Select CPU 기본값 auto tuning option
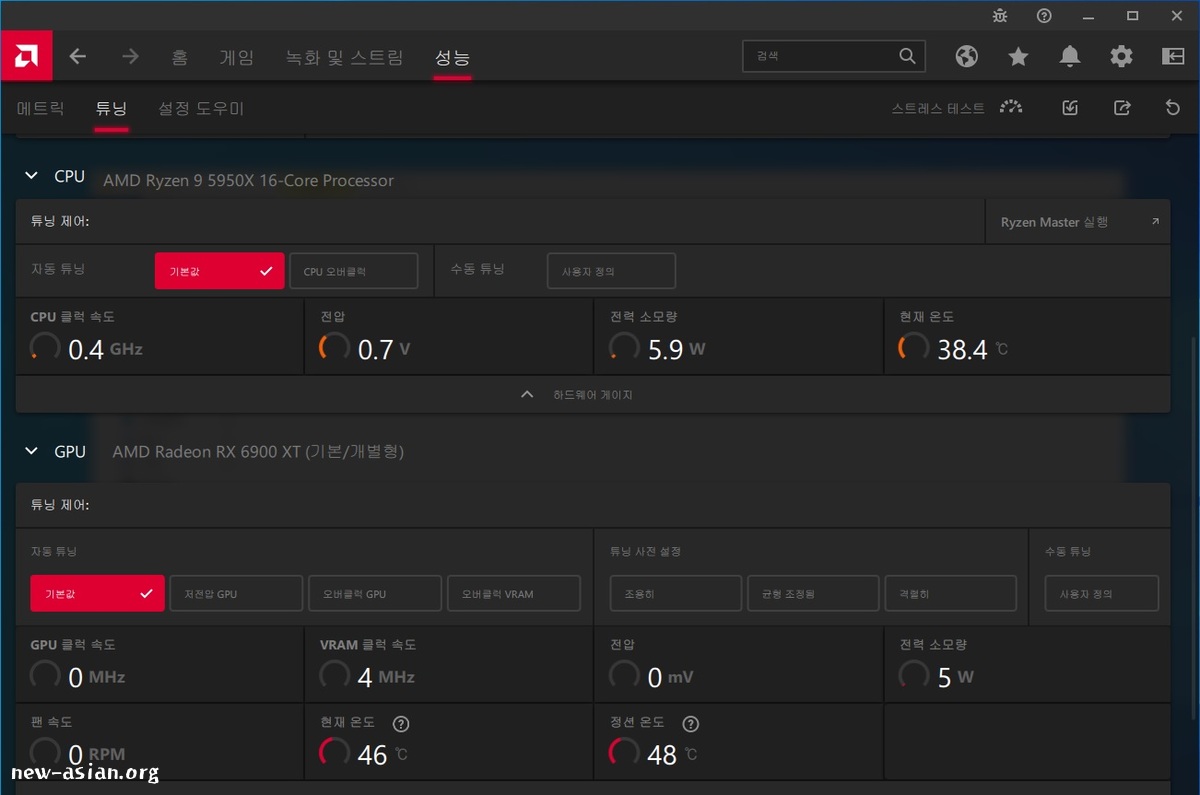 click(220, 271)
